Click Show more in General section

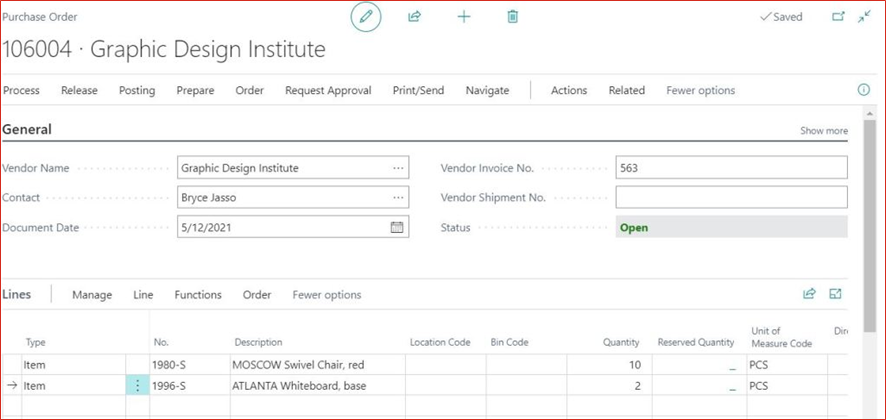(823, 131)
